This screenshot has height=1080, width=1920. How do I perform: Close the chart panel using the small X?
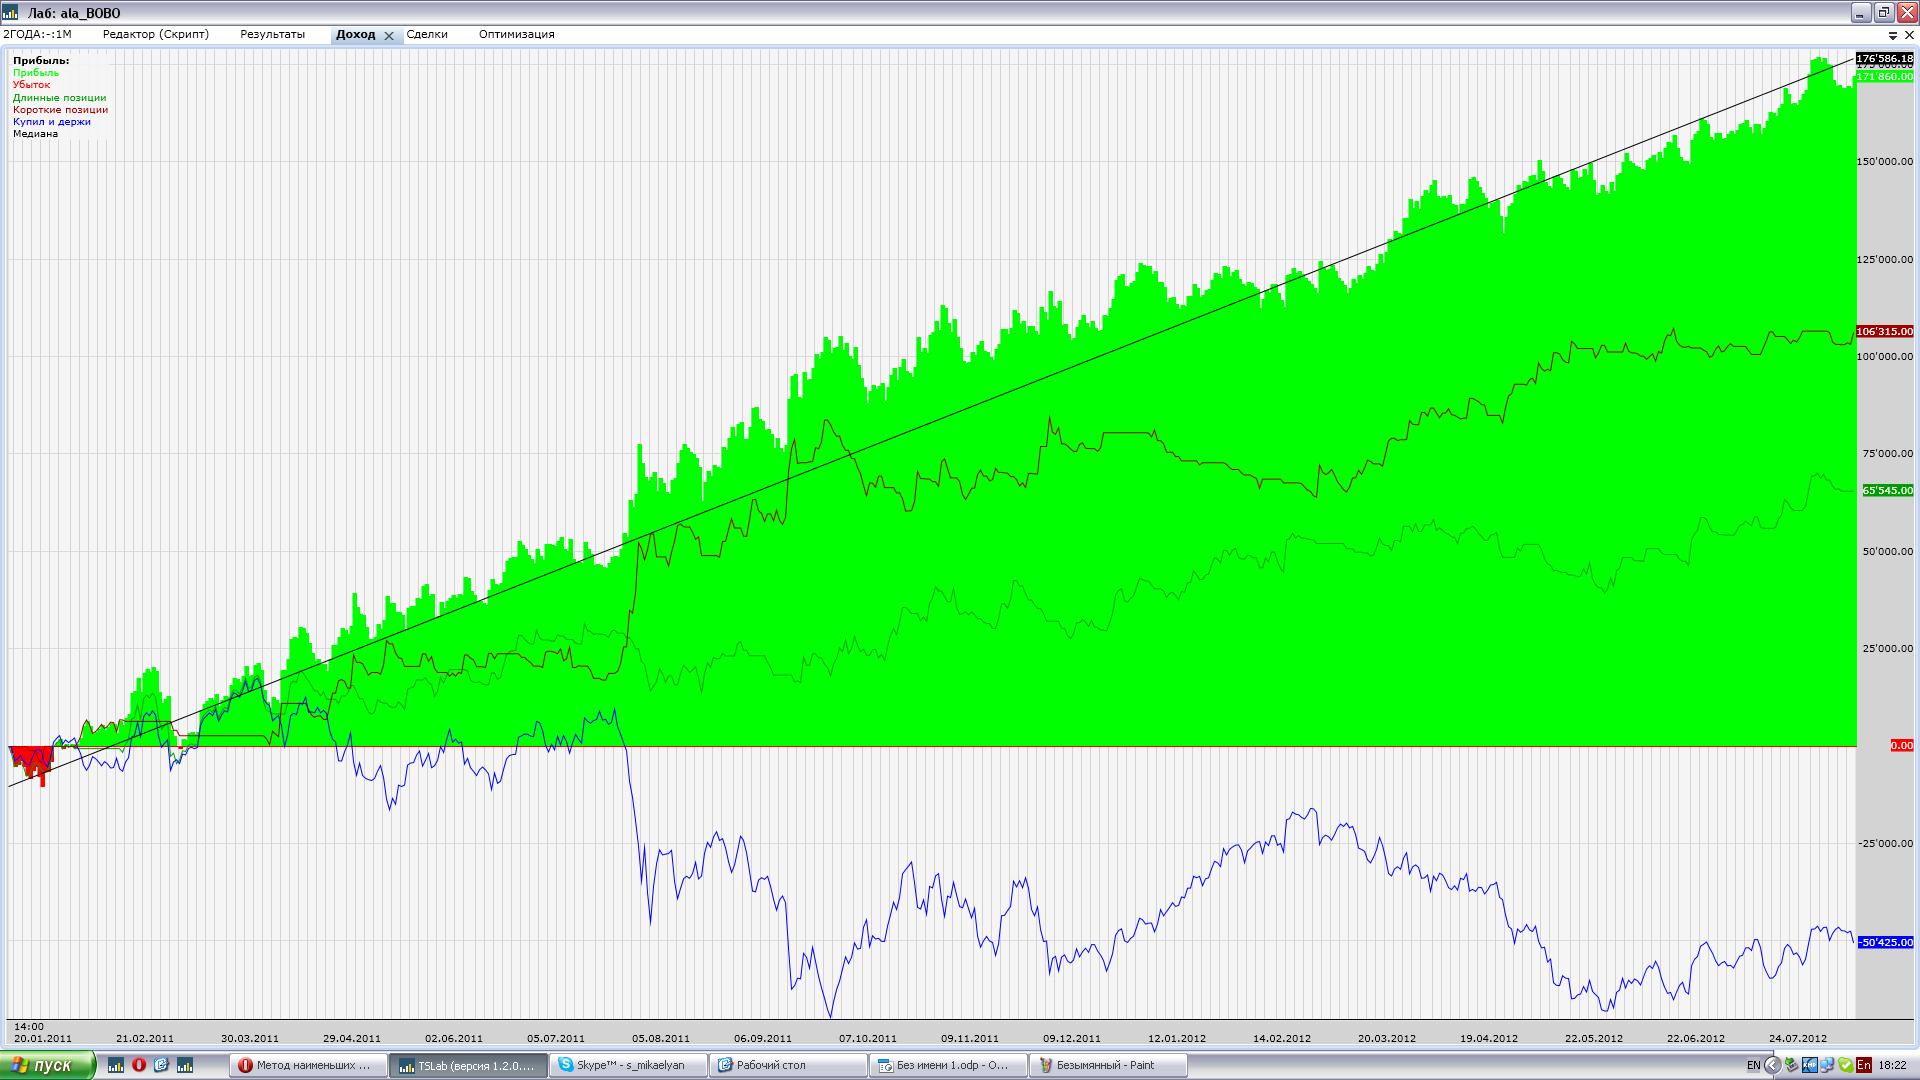click(1908, 35)
